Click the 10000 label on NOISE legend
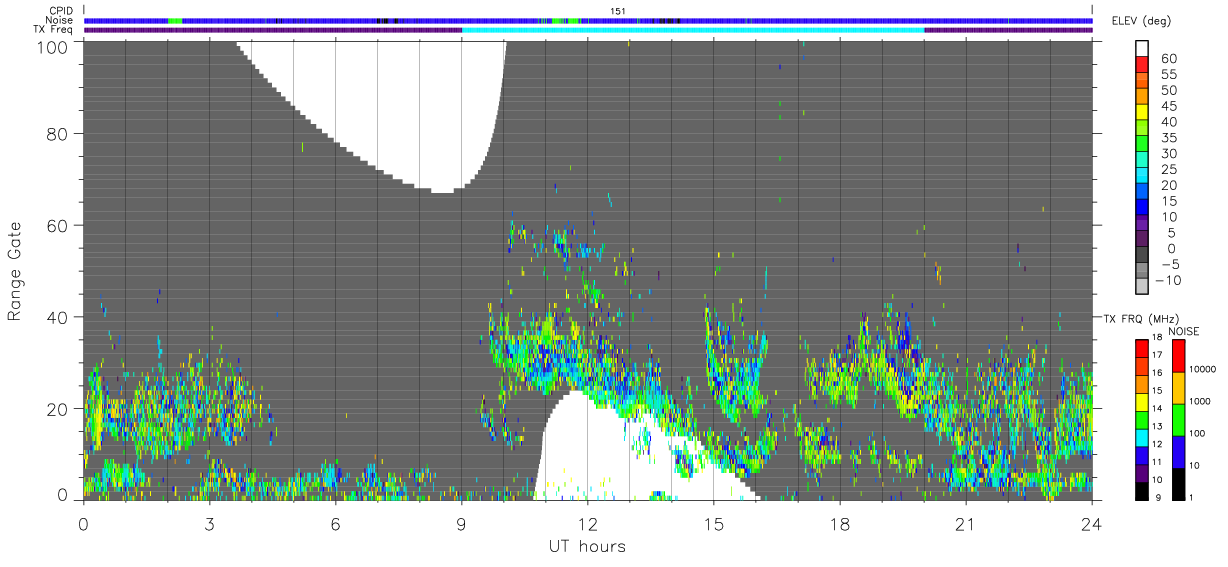 [x=1204, y=369]
